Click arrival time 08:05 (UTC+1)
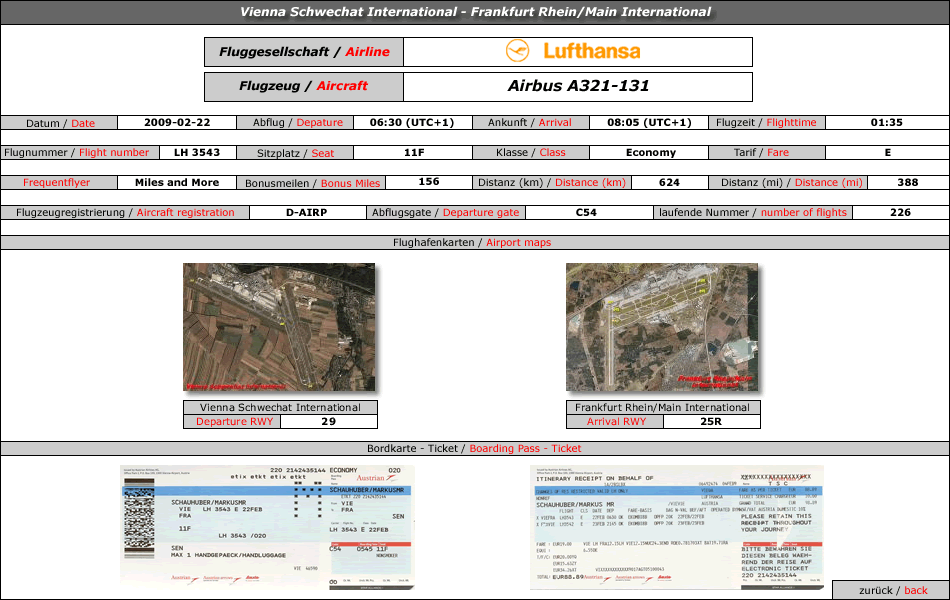The image size is (950, 600). click(649, 122)
